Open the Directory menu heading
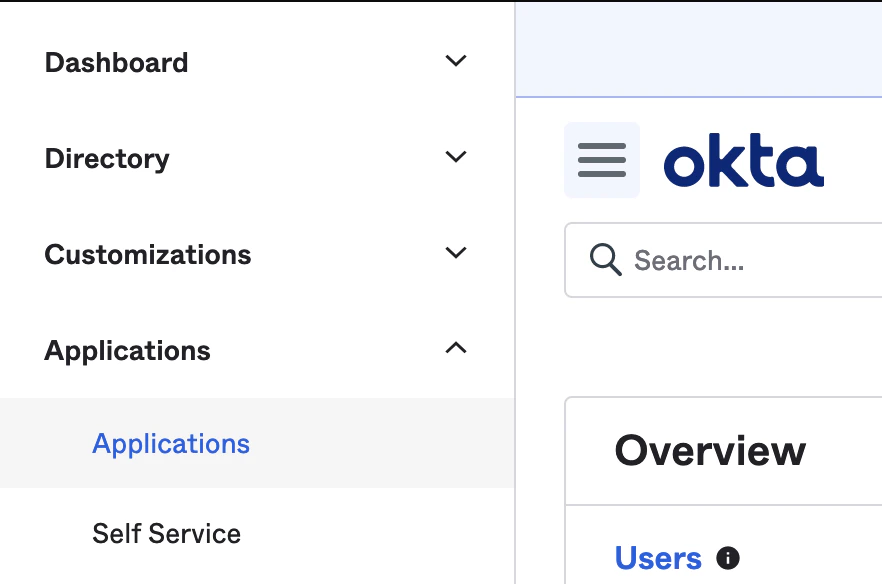Viewport: 882px width, 584px height. pyautogui.click(x=107, y=159)
